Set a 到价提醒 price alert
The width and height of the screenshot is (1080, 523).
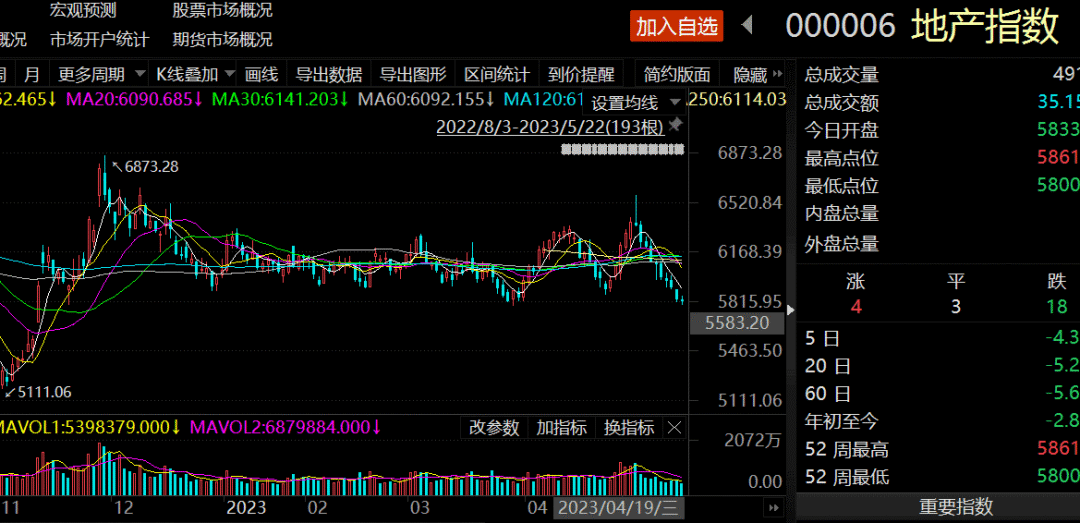(581, 74)
